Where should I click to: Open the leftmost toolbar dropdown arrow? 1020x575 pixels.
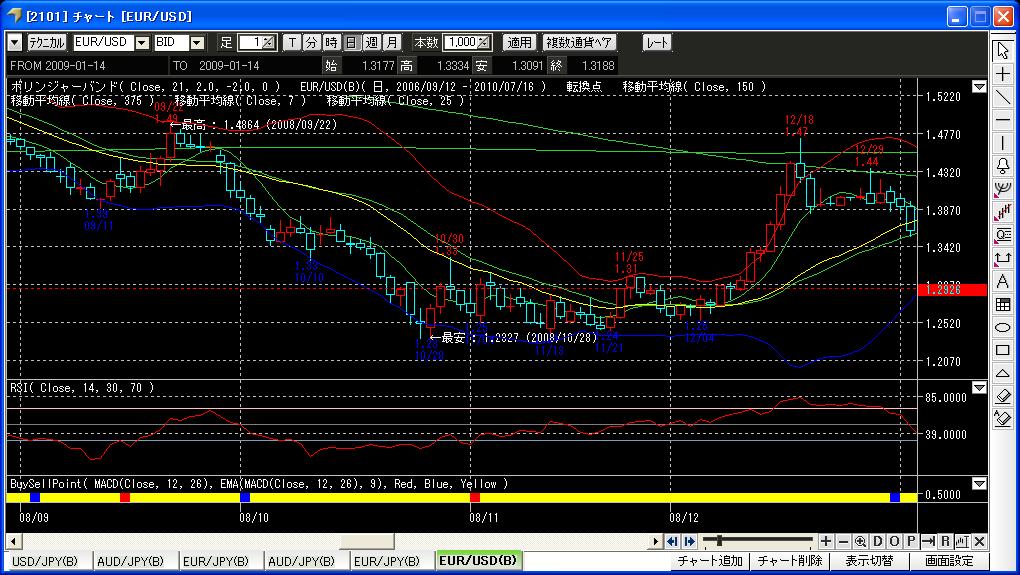point(15,43)
